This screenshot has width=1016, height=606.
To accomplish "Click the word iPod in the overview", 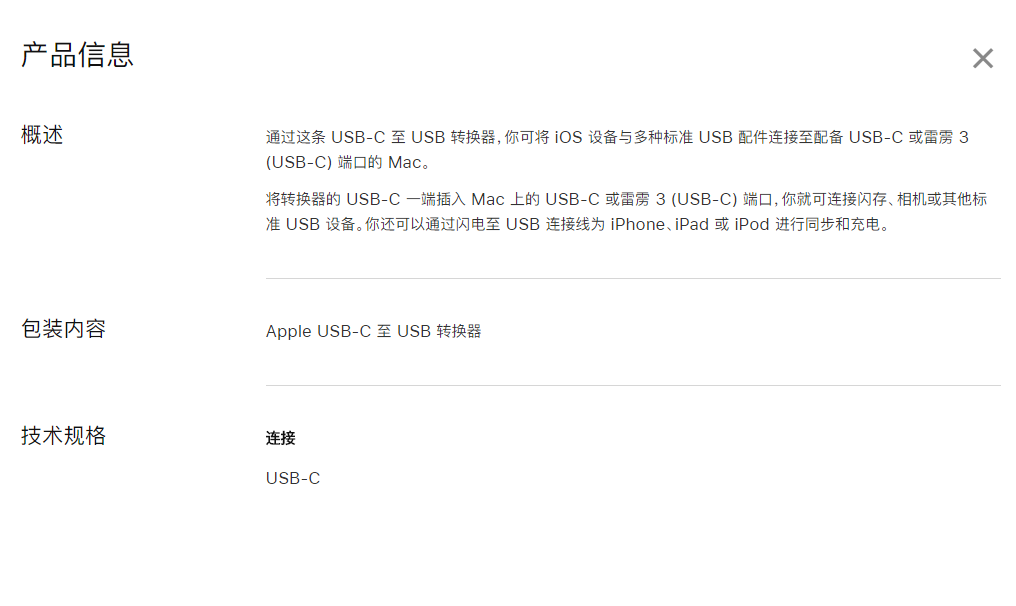I will tap(751, 224).
